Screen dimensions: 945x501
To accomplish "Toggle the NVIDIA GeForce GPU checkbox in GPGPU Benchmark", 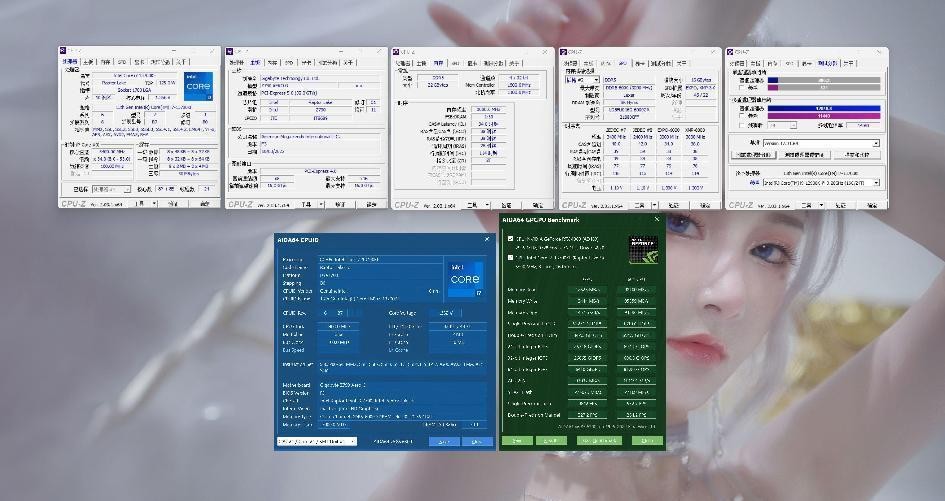I will click(511, 239).
